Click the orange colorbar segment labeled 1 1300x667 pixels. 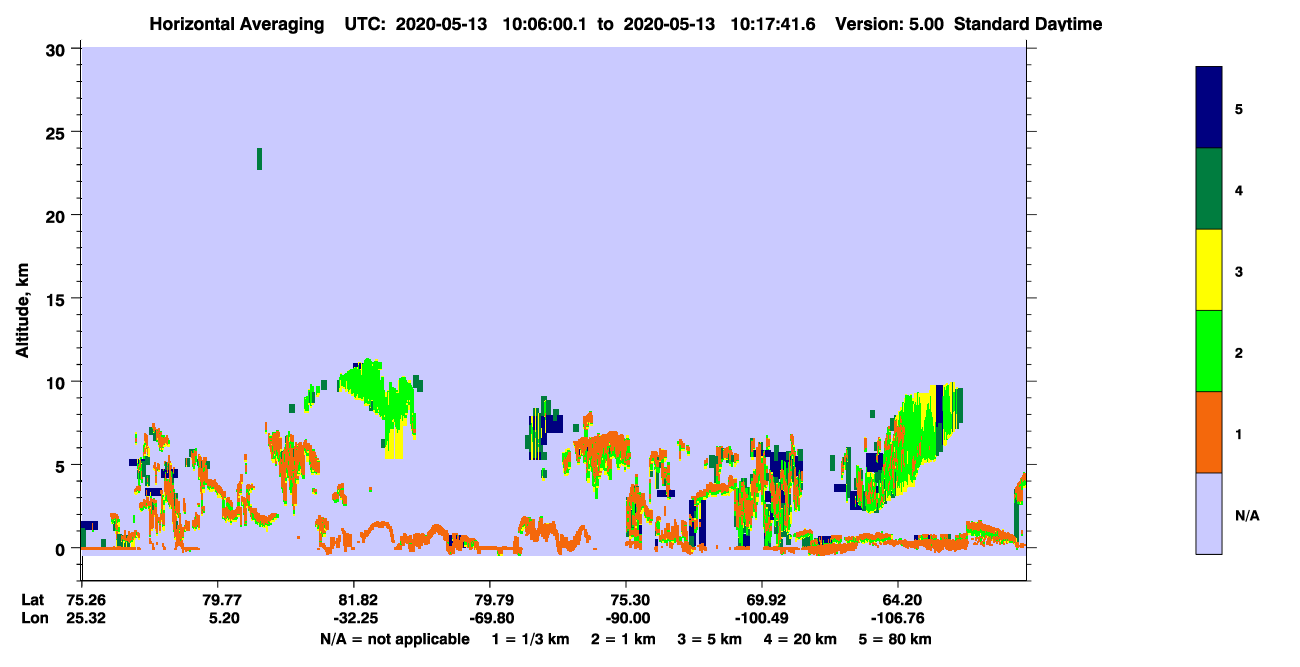1209,432
